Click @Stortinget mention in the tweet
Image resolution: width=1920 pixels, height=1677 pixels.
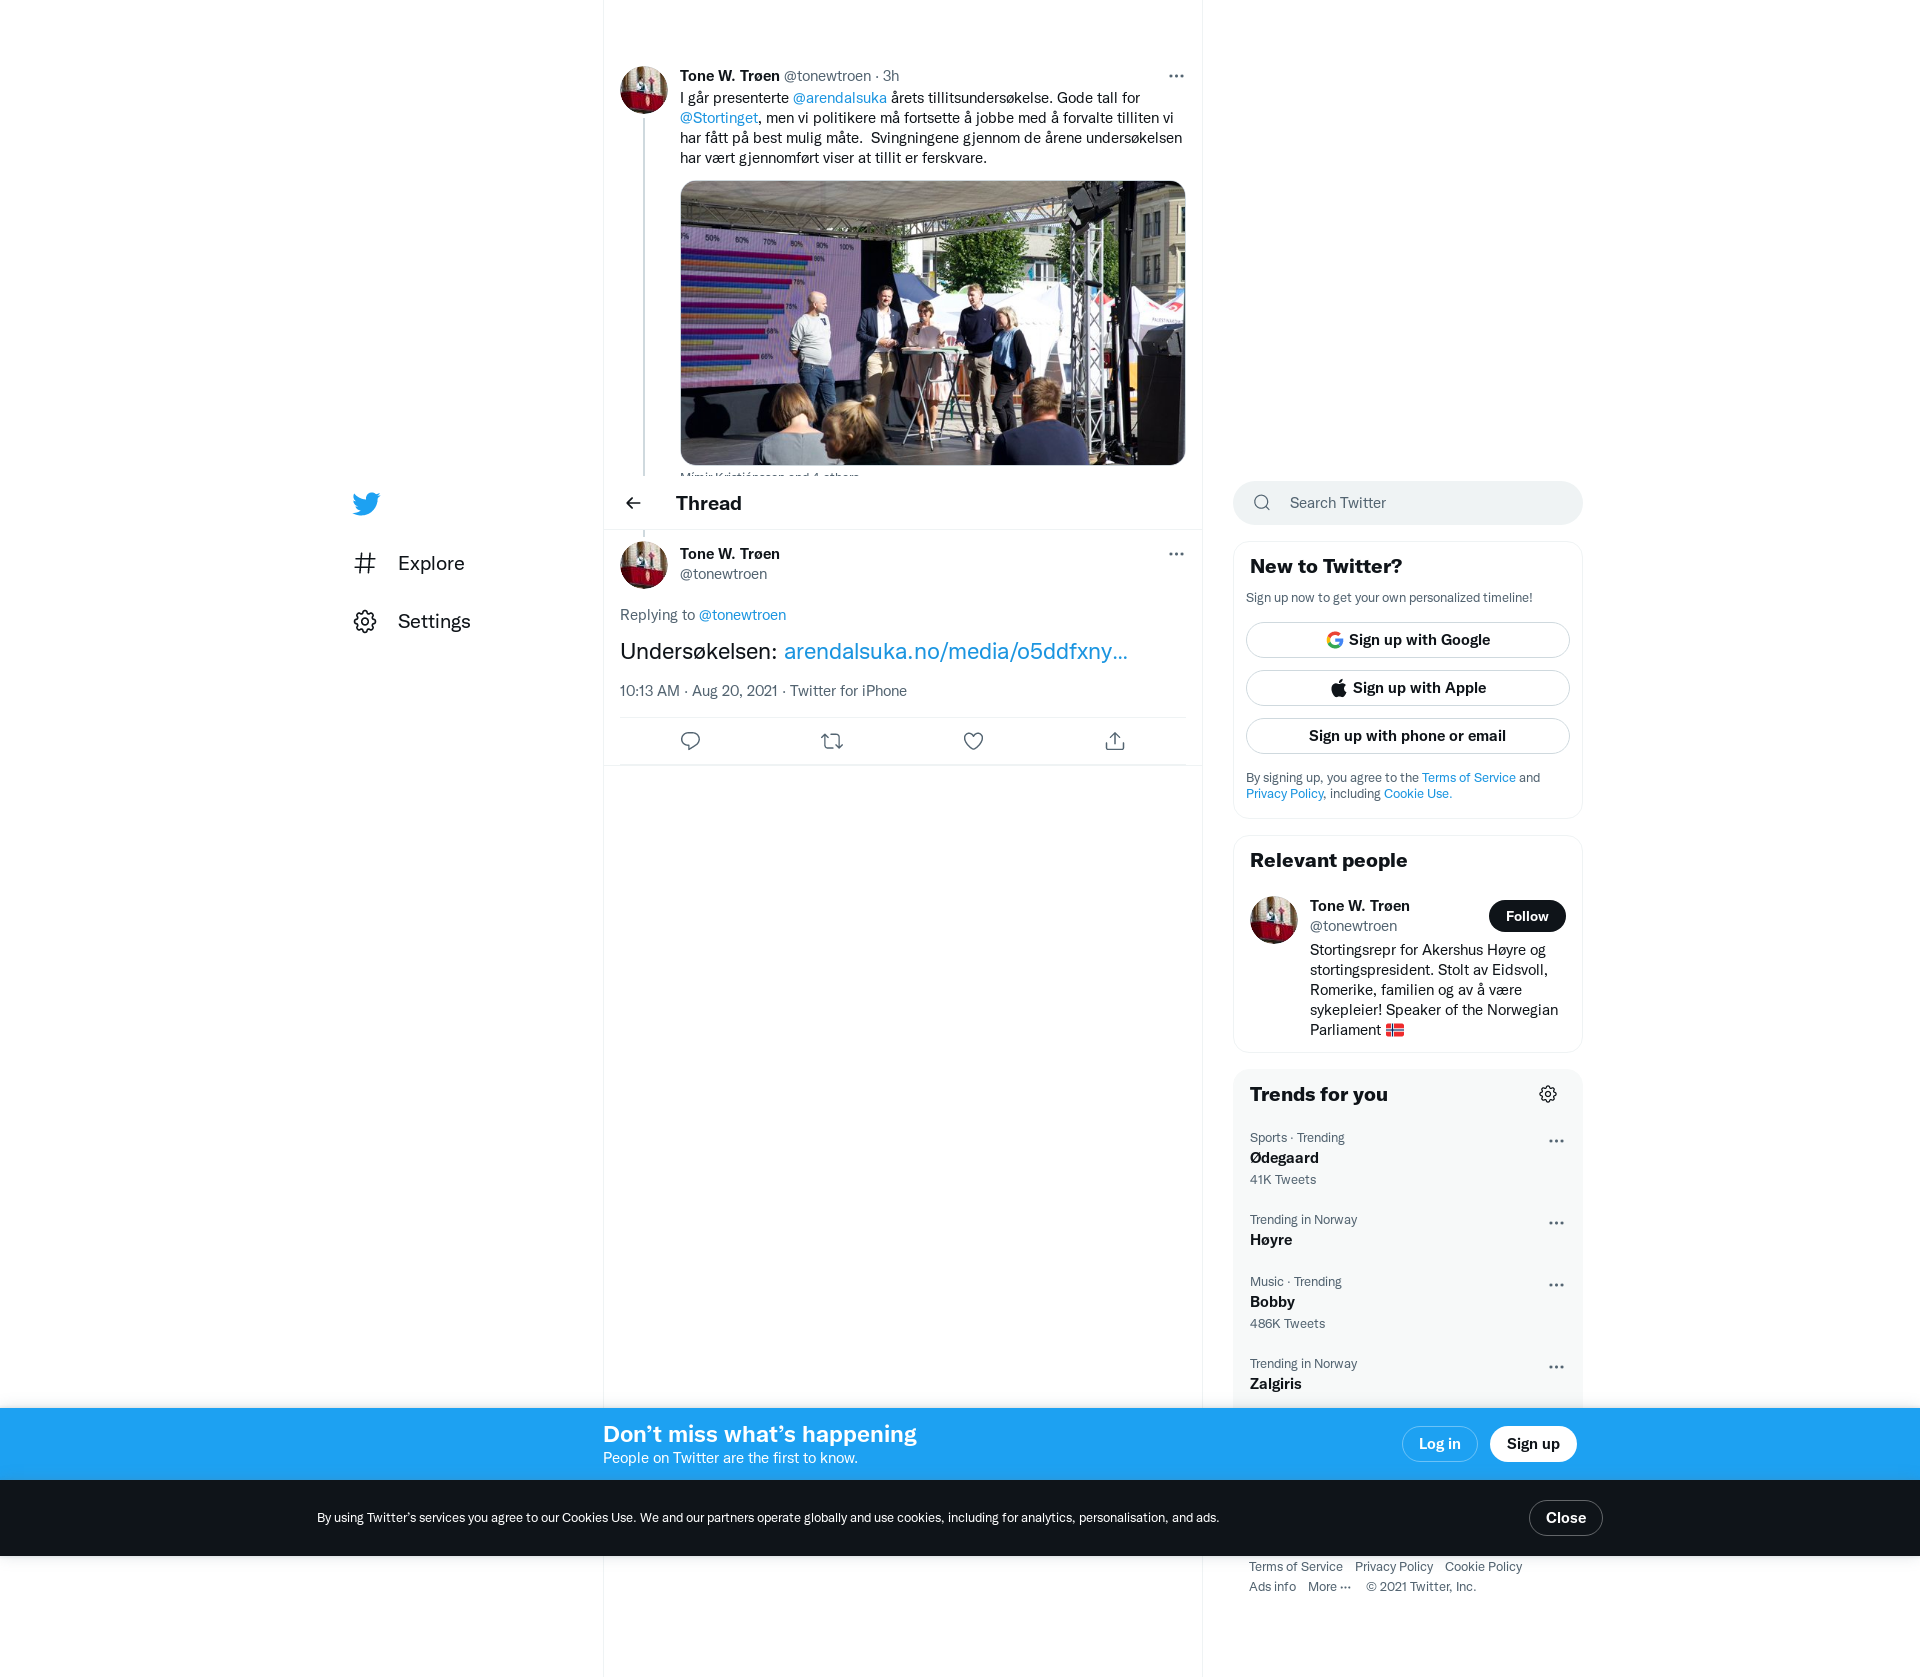click(x=719, y=118)
